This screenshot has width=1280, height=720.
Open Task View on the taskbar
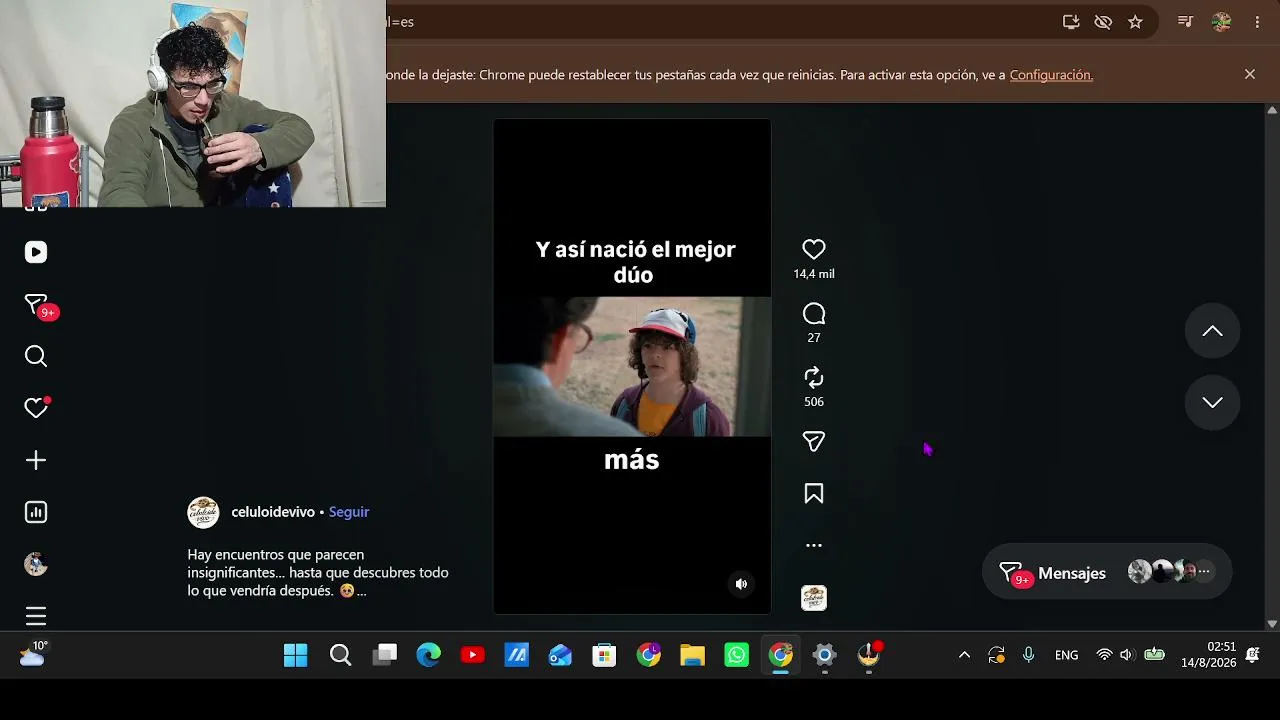[385, 655]
